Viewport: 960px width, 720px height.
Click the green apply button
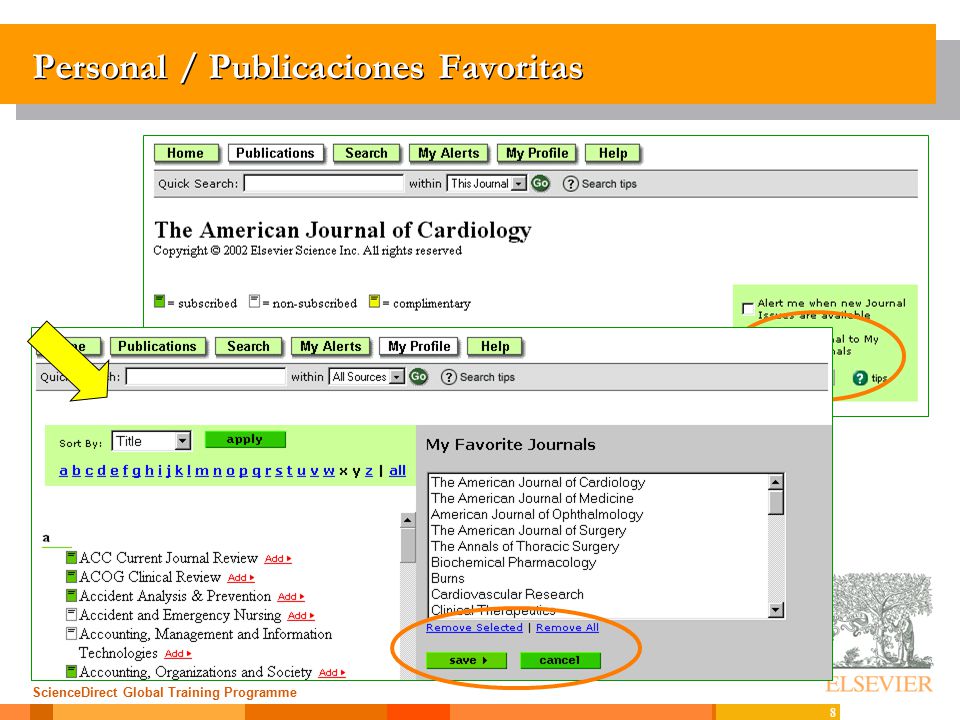tap(245, 439)
